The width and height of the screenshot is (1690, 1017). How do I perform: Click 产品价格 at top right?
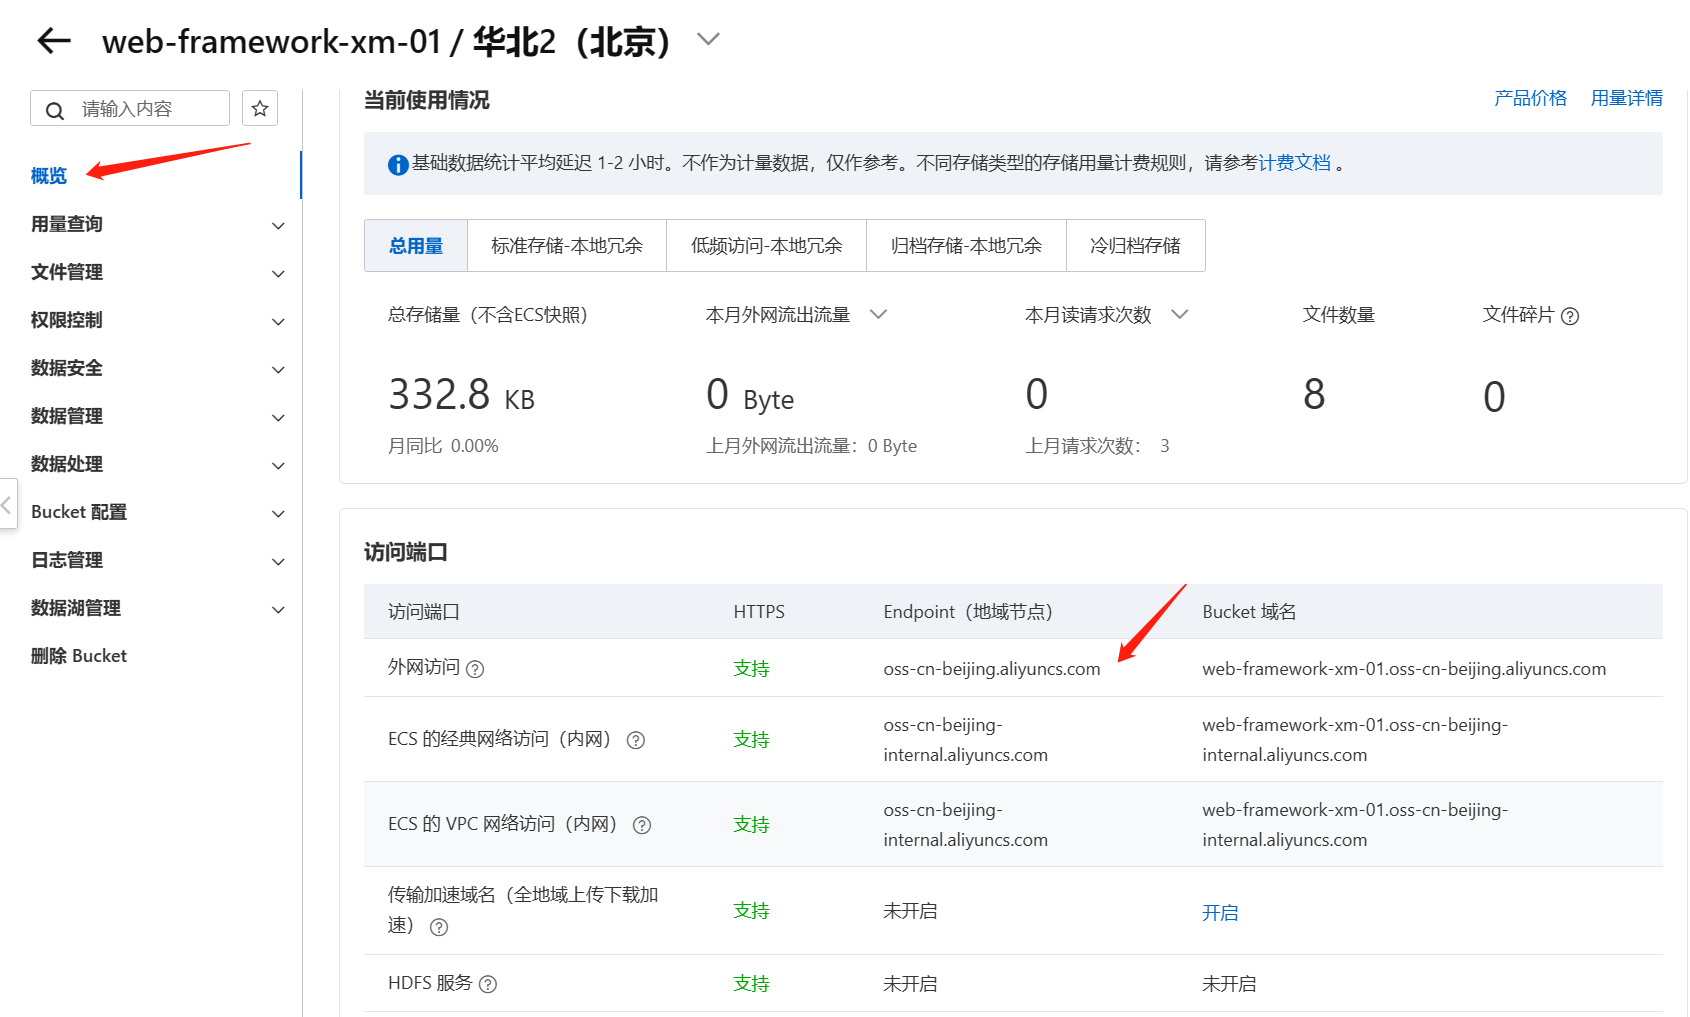[x=1530, y=97]
